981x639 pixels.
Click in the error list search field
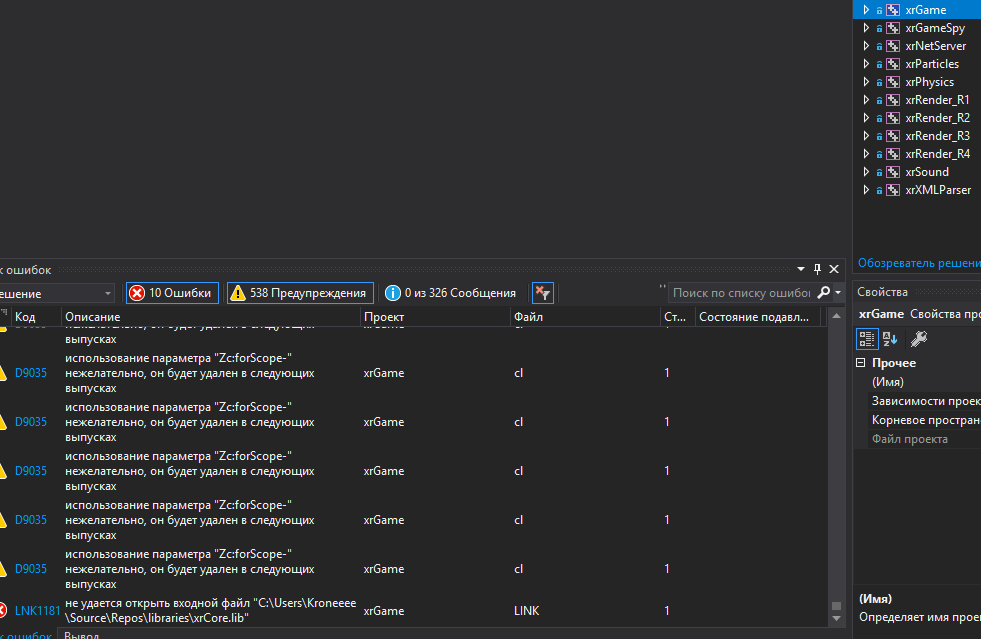tap(740, 293)
